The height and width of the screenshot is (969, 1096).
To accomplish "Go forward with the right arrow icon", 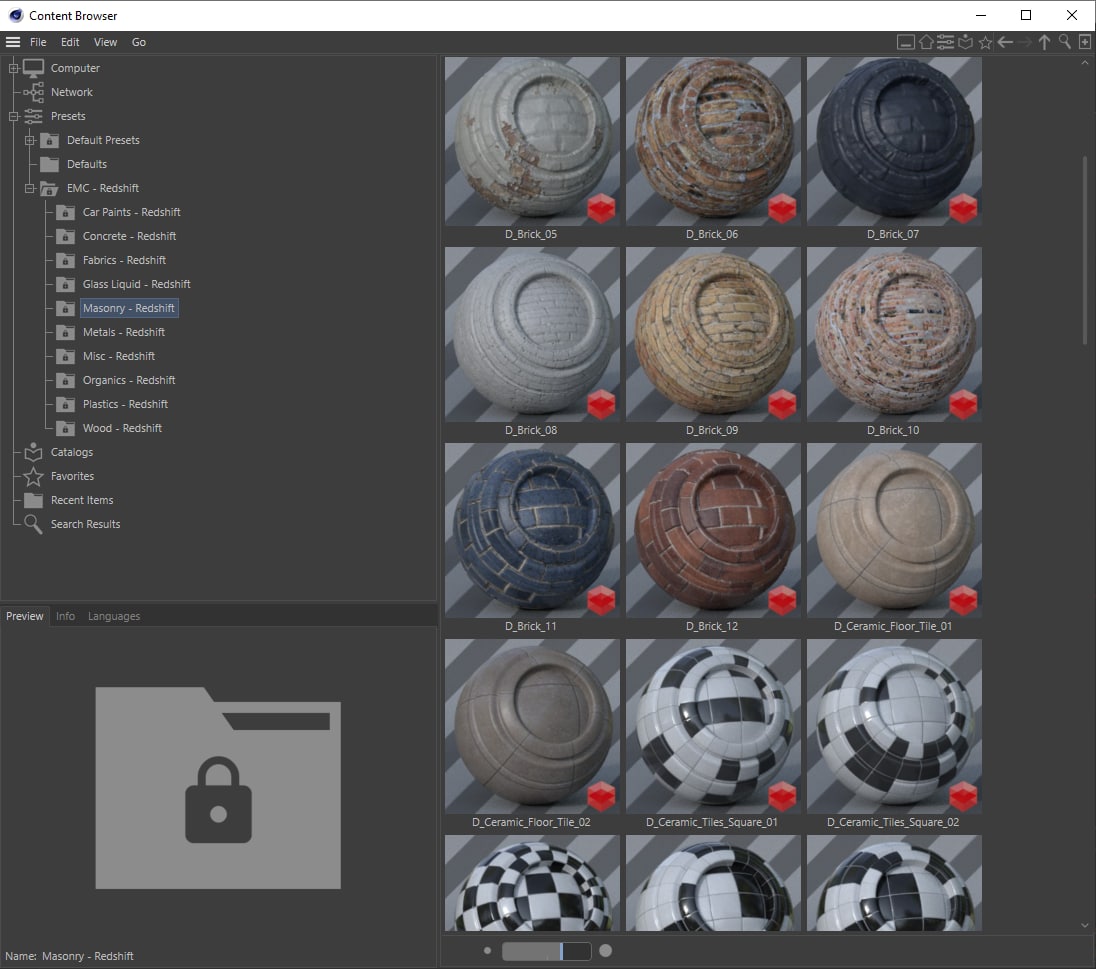I will [x=1025, y=43].
